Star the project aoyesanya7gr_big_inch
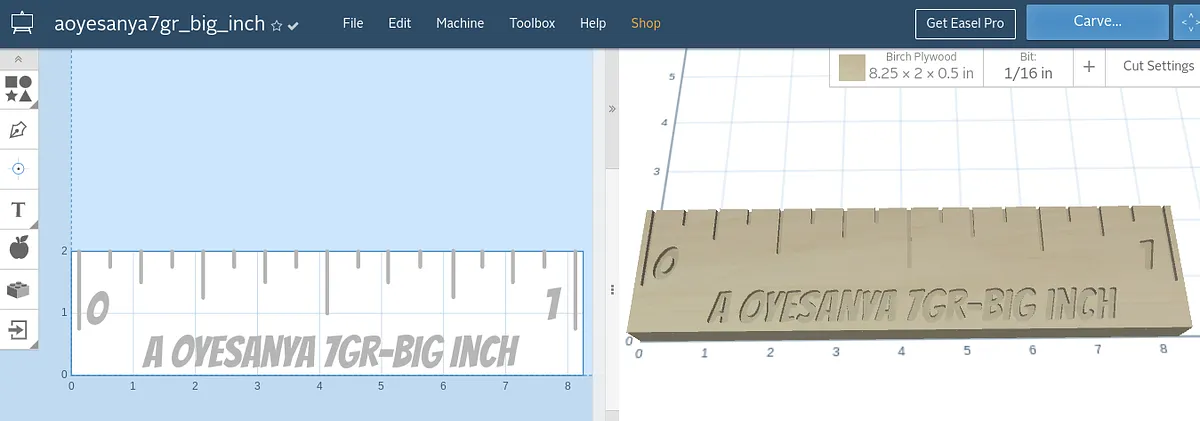 [277, 25]
